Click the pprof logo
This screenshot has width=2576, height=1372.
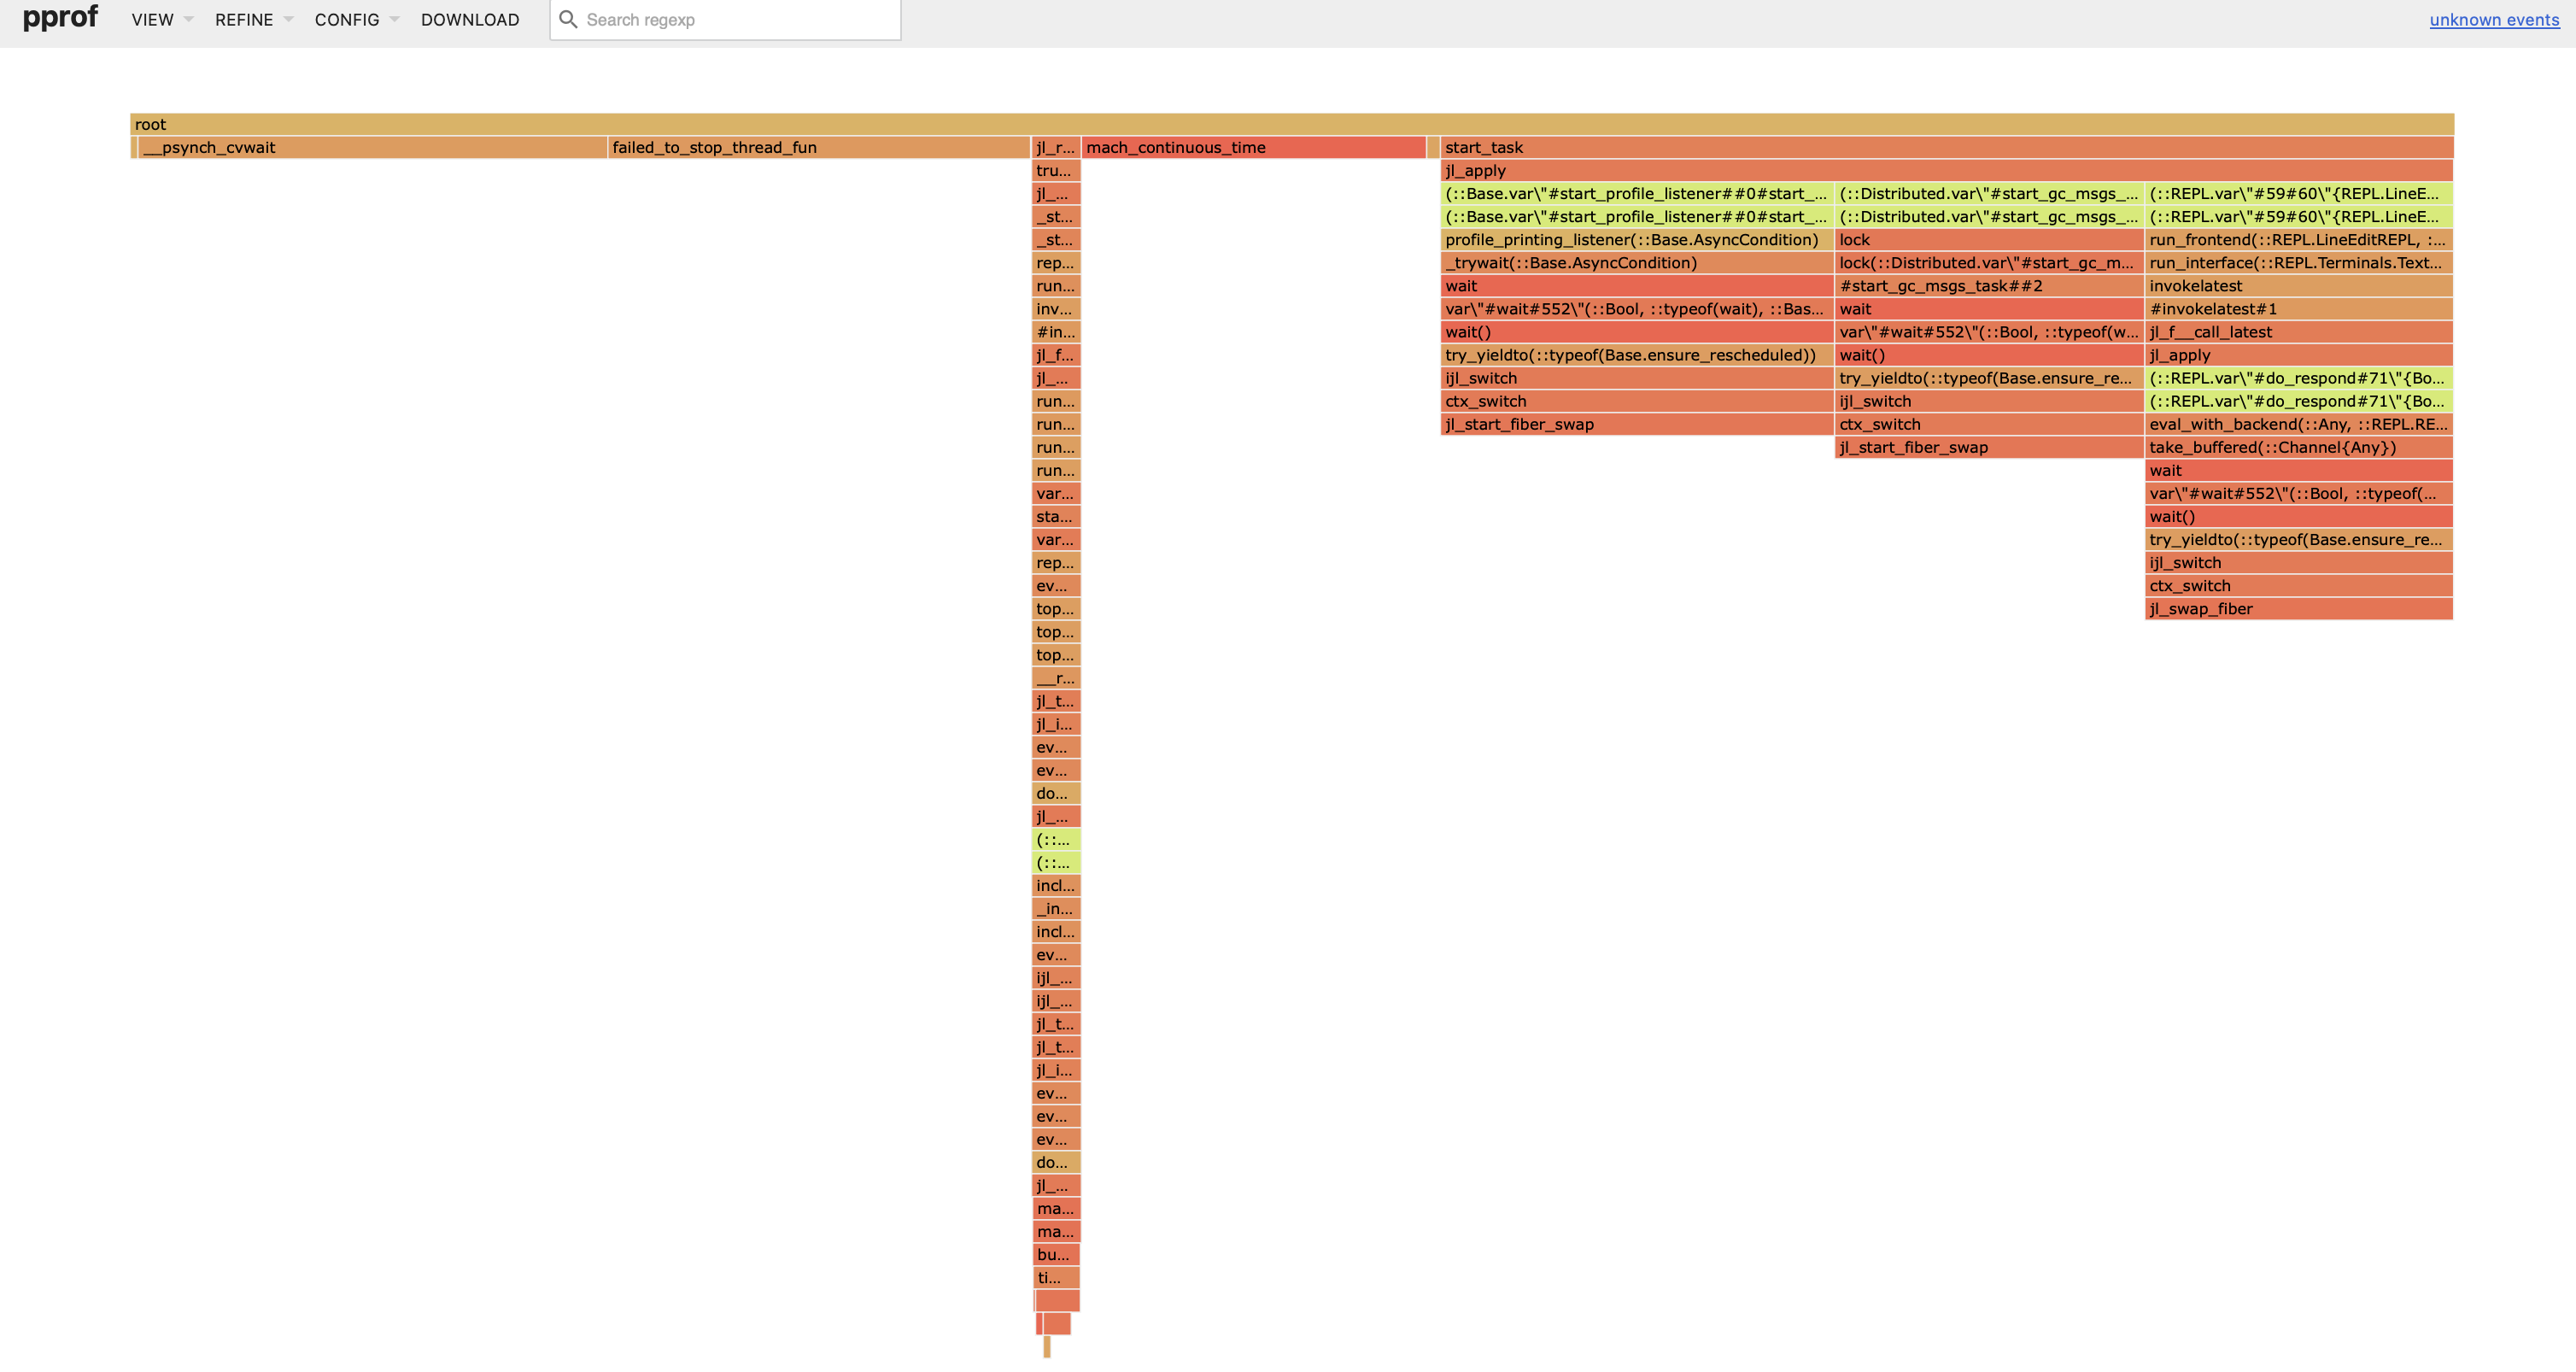pos(60,18)
